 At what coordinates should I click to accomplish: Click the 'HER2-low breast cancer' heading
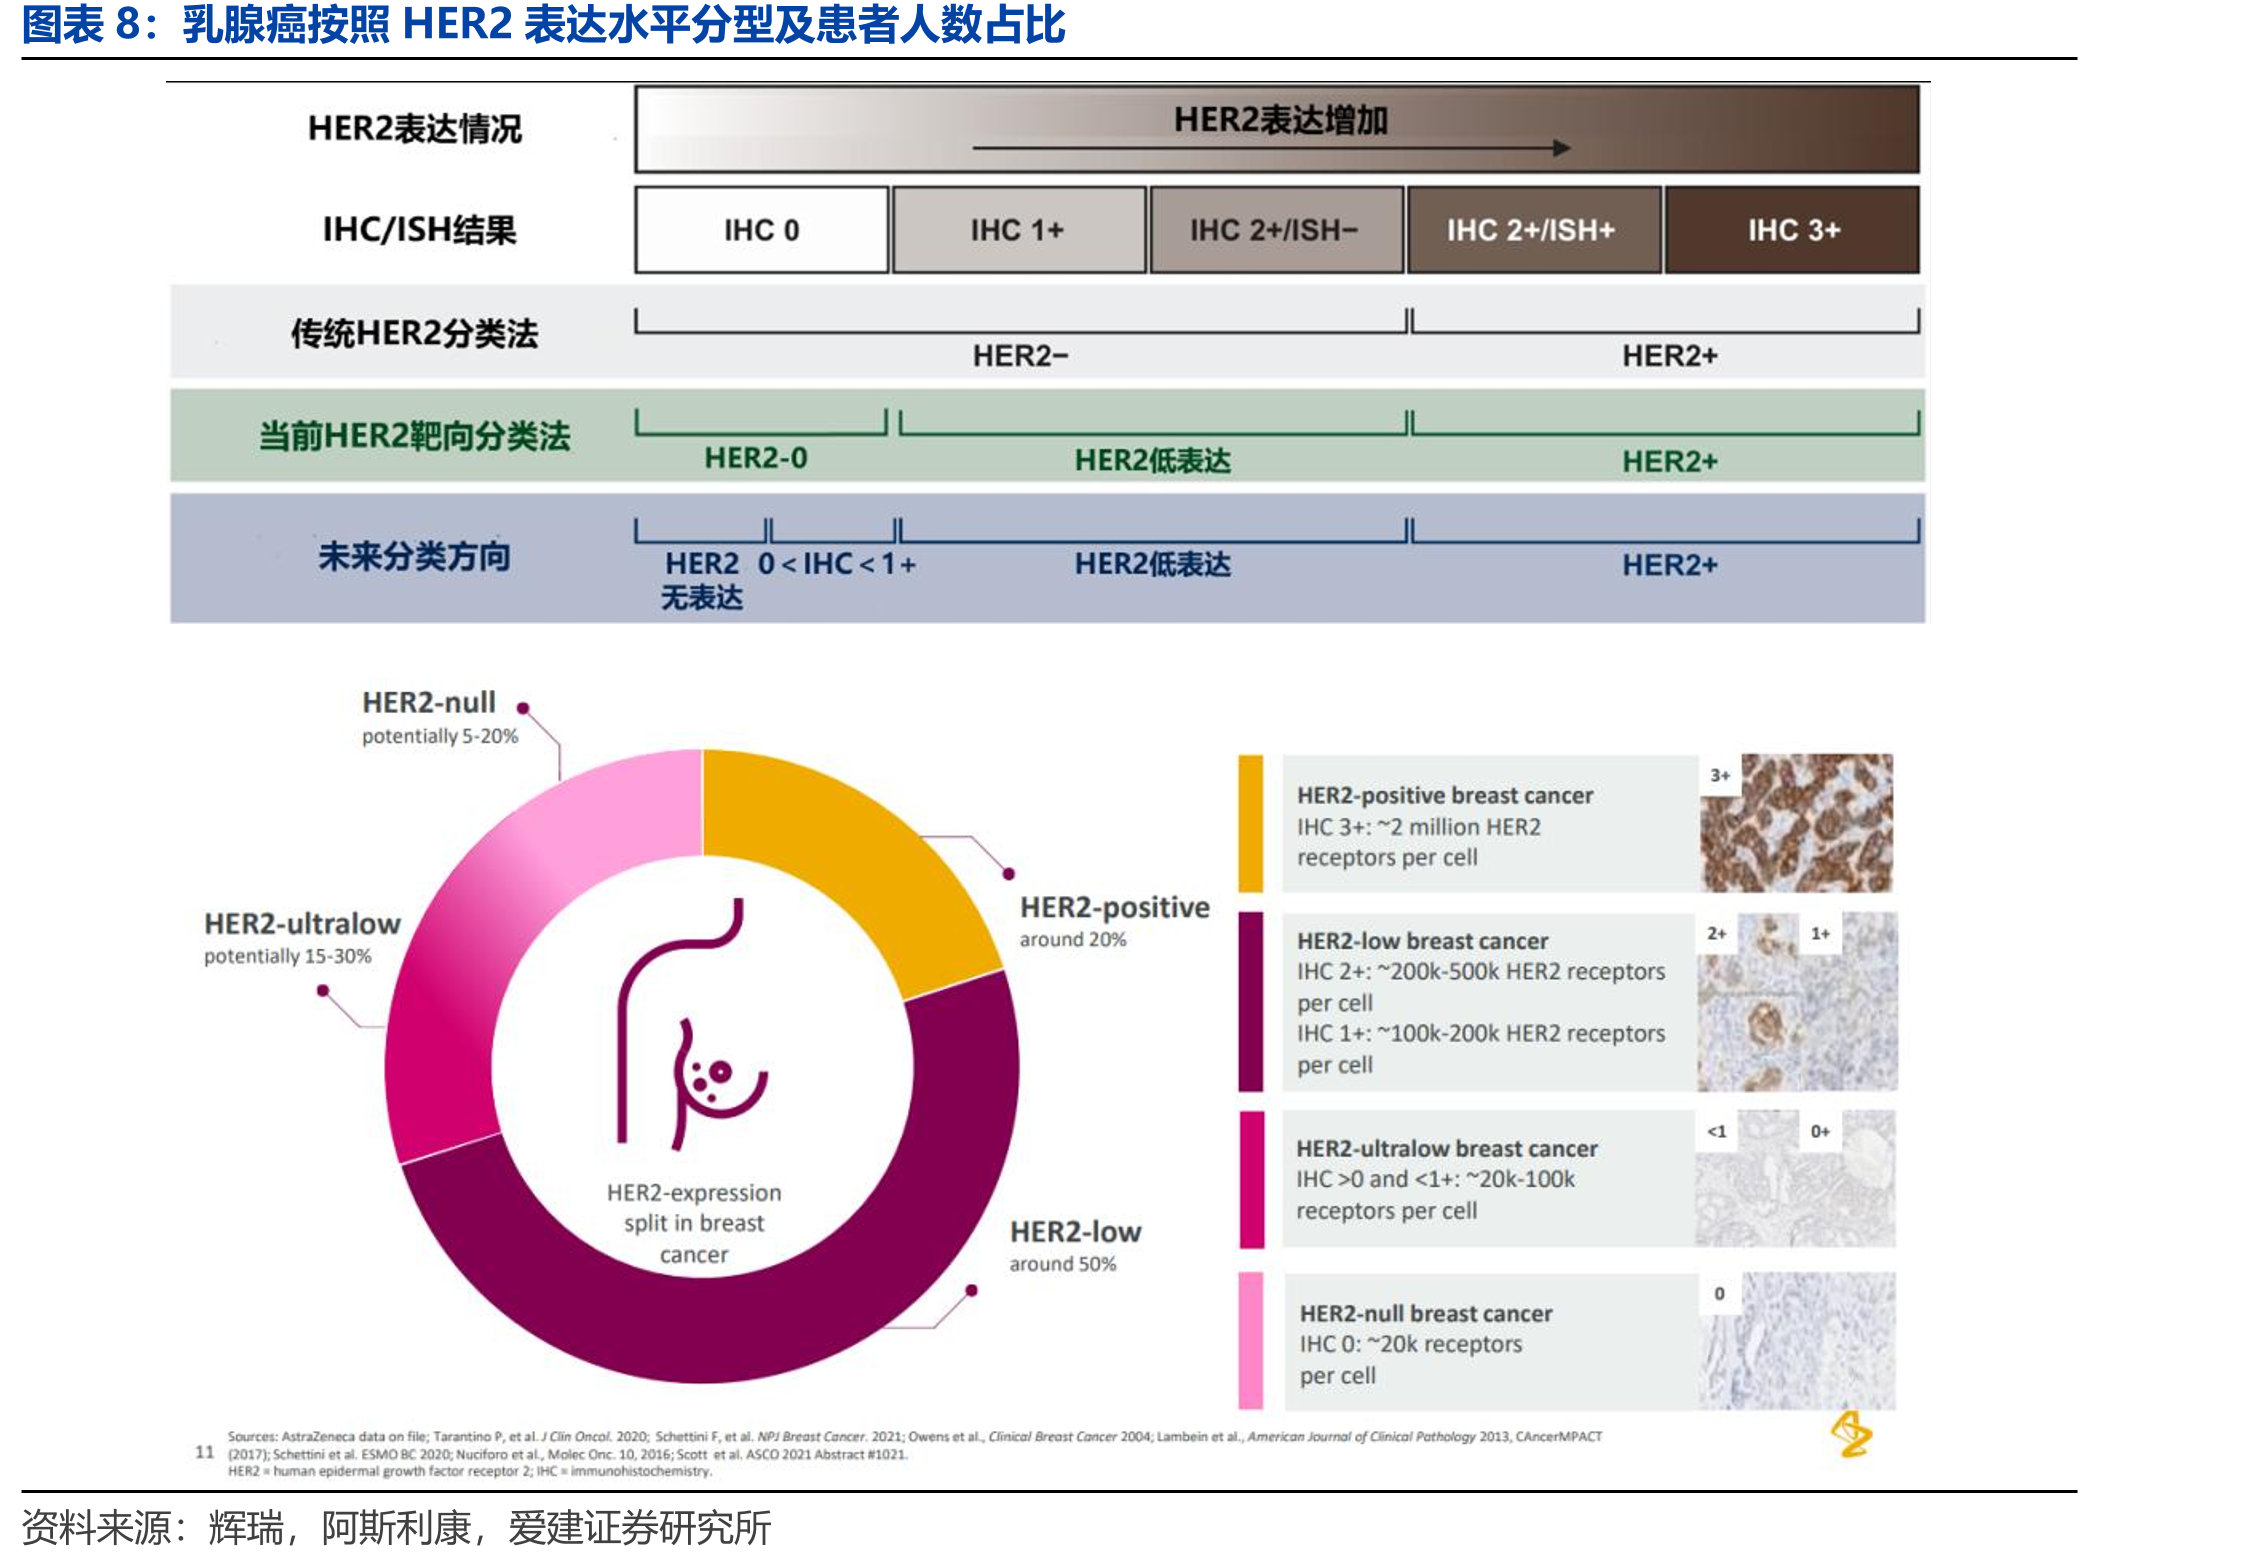click(x=1422, y=941)
